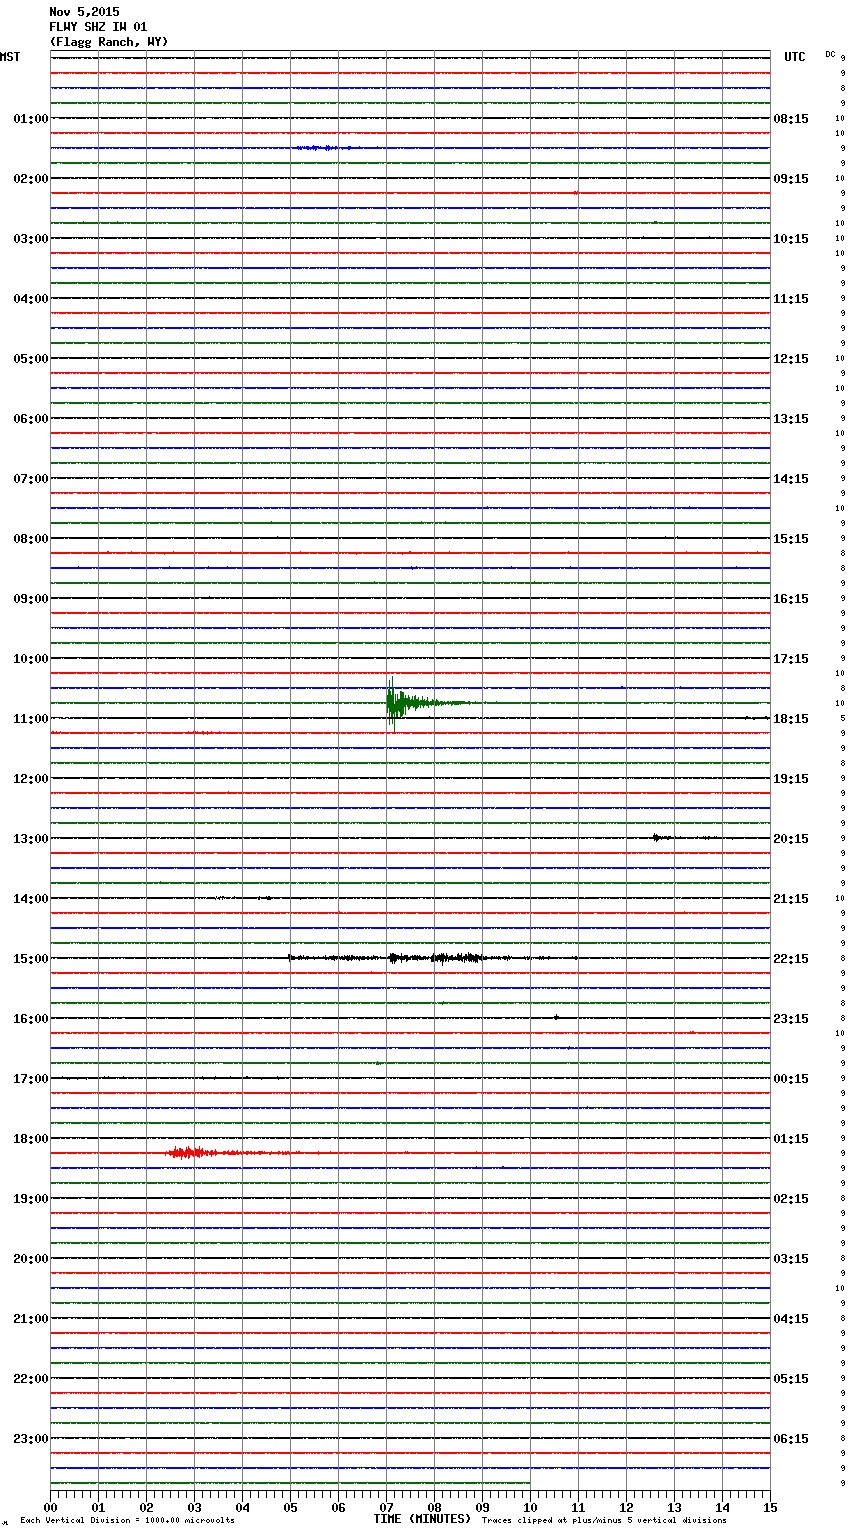The image size is (850, 1534).
Task: Click the '10:00' MST time label
Action: coord(30,659)
